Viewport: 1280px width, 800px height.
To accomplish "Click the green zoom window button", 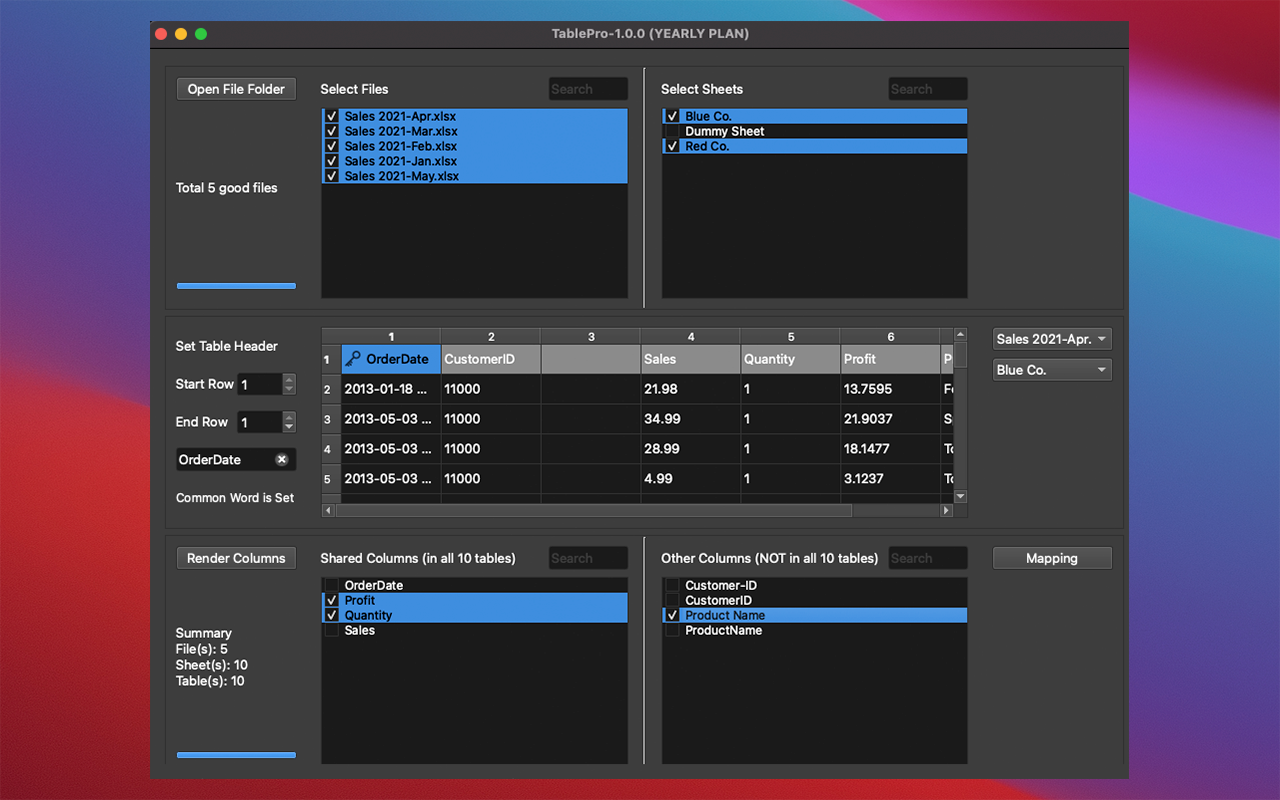I will [200, 34].
